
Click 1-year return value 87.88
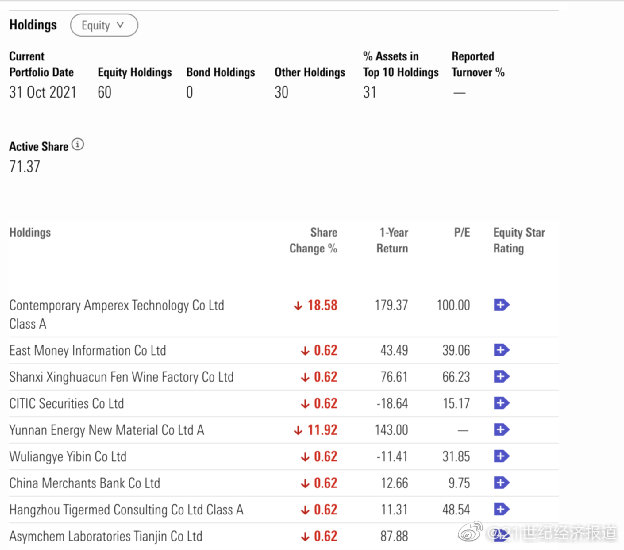tap(394, 536)
